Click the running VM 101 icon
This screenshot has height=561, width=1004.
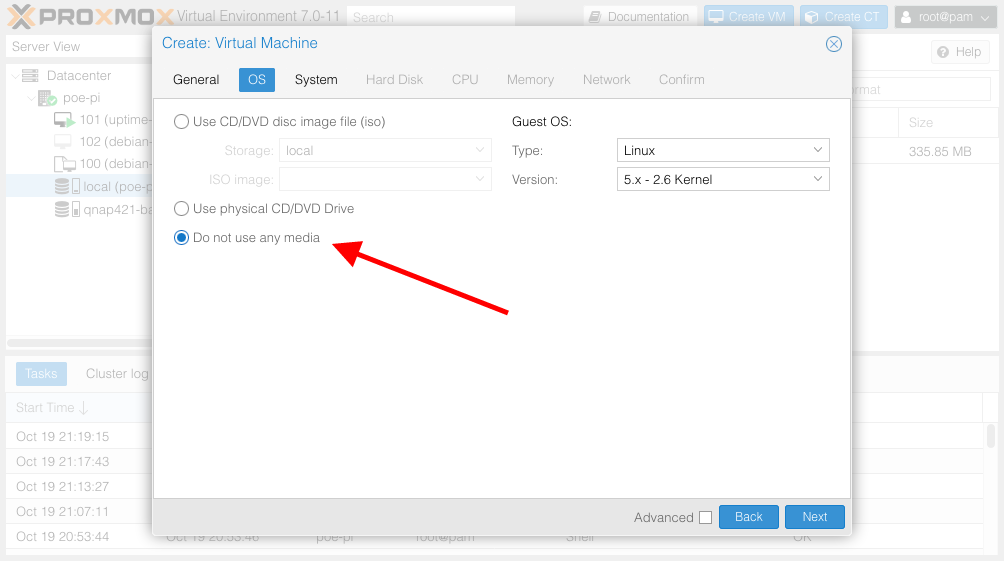(x=64, y=120)
